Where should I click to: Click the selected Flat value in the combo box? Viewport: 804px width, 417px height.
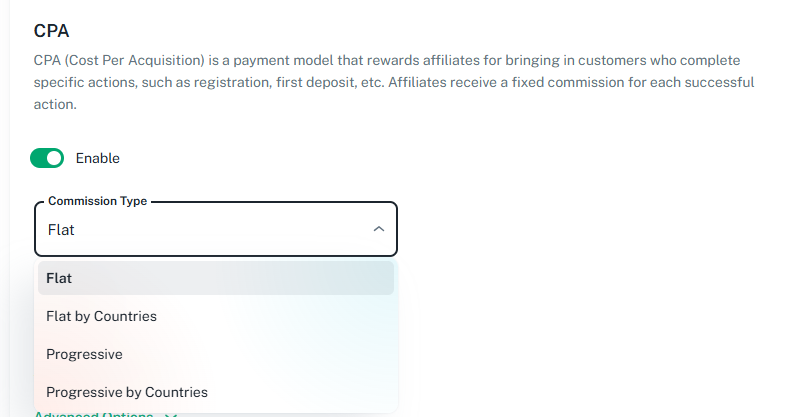click(61, 230)
